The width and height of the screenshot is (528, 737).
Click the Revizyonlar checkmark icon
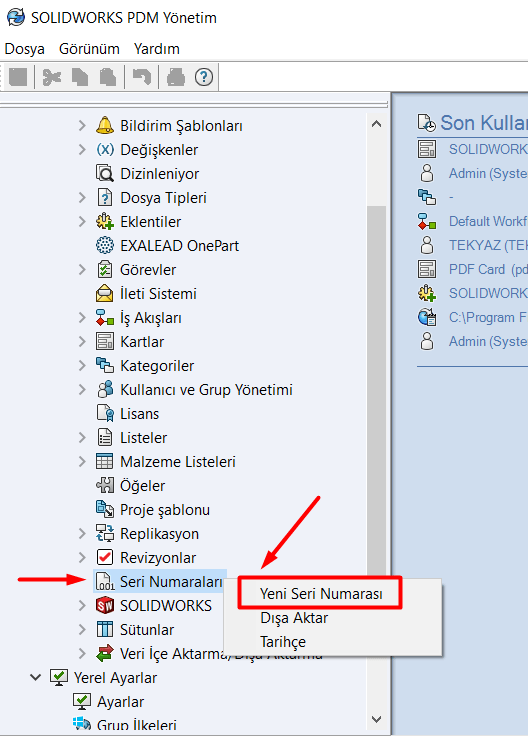click(105, 557)
